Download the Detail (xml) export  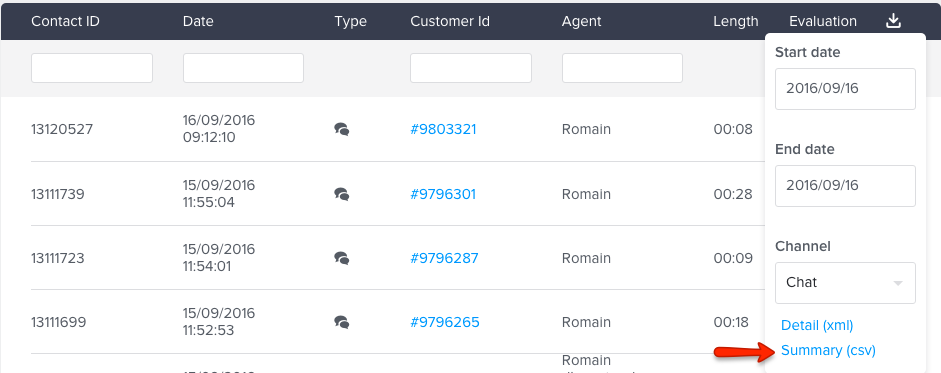[817, 326]
